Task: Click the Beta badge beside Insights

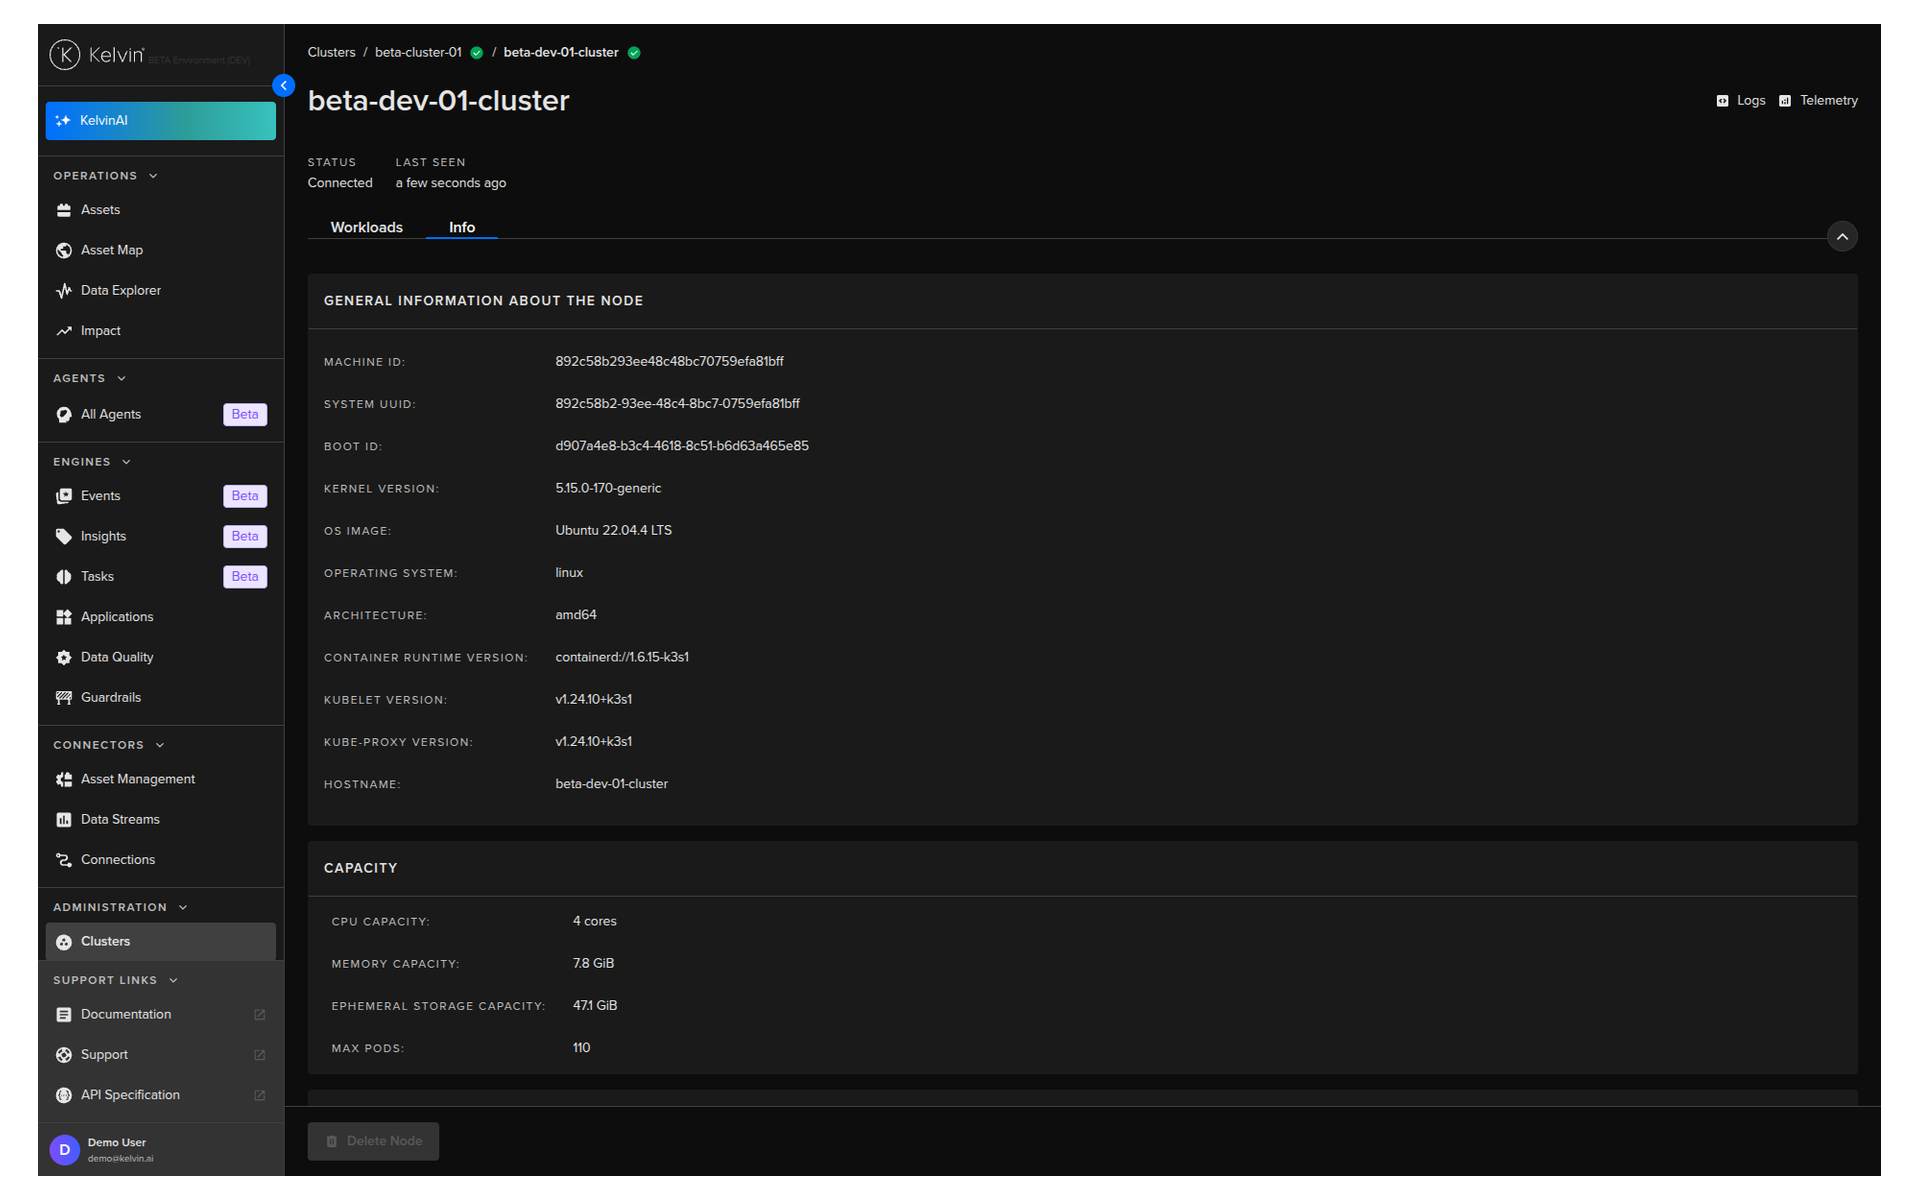Action: pos(245,537)
